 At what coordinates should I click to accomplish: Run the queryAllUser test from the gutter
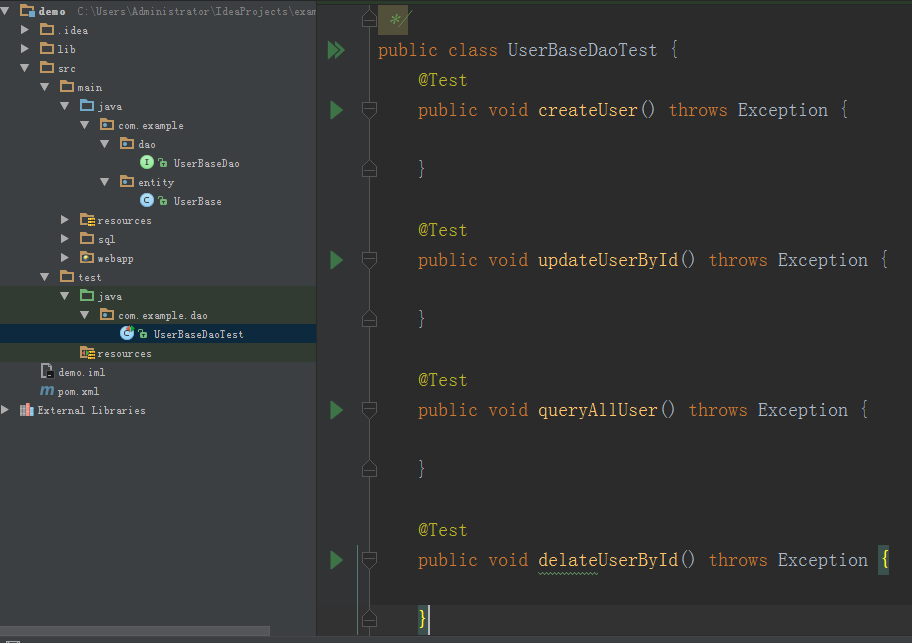coord(336,410)
